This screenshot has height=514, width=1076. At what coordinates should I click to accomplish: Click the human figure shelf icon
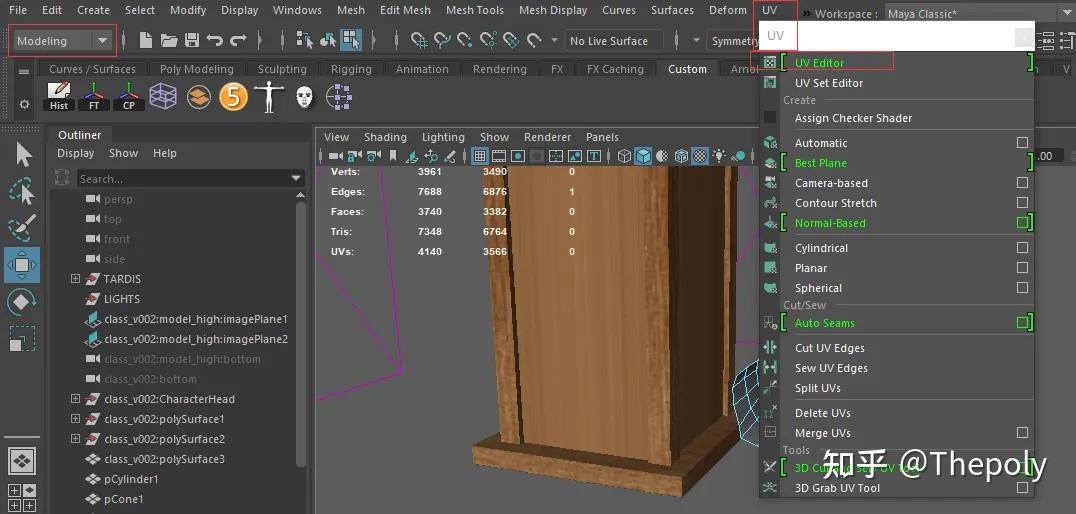tap(268, 97)
